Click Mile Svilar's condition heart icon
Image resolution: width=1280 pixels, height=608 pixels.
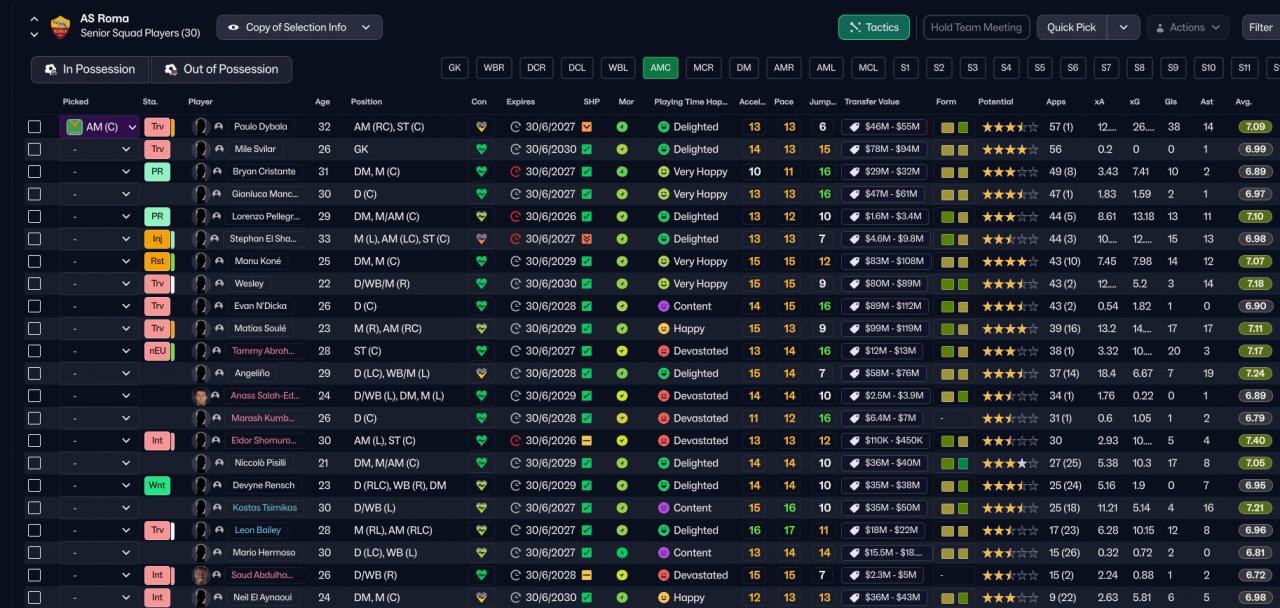coord(481,149)
